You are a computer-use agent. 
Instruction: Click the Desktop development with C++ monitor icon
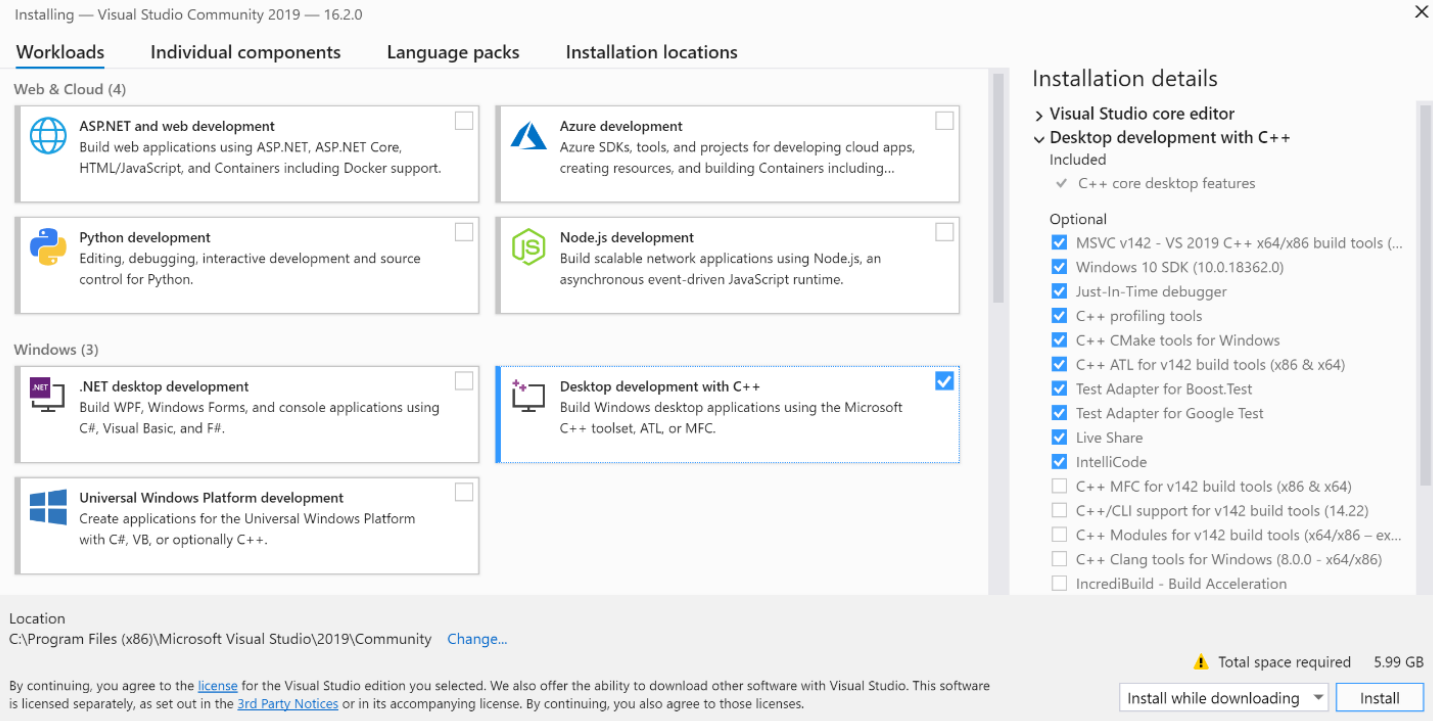[x=528, y=396]
